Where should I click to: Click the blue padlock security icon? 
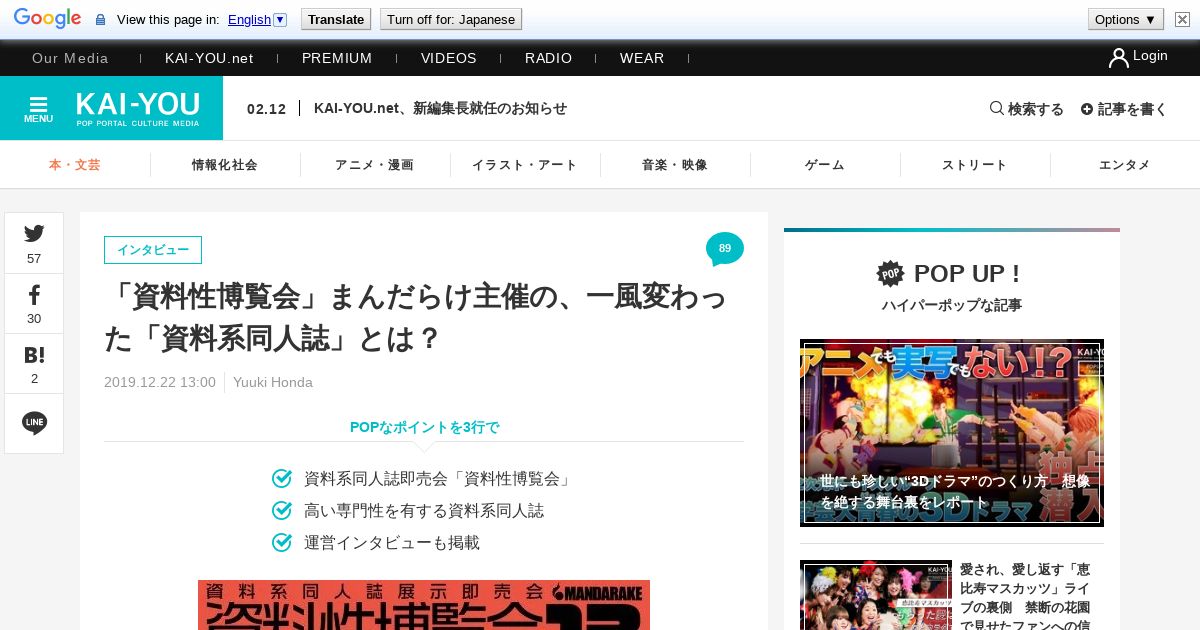click(x=100, y=20)
